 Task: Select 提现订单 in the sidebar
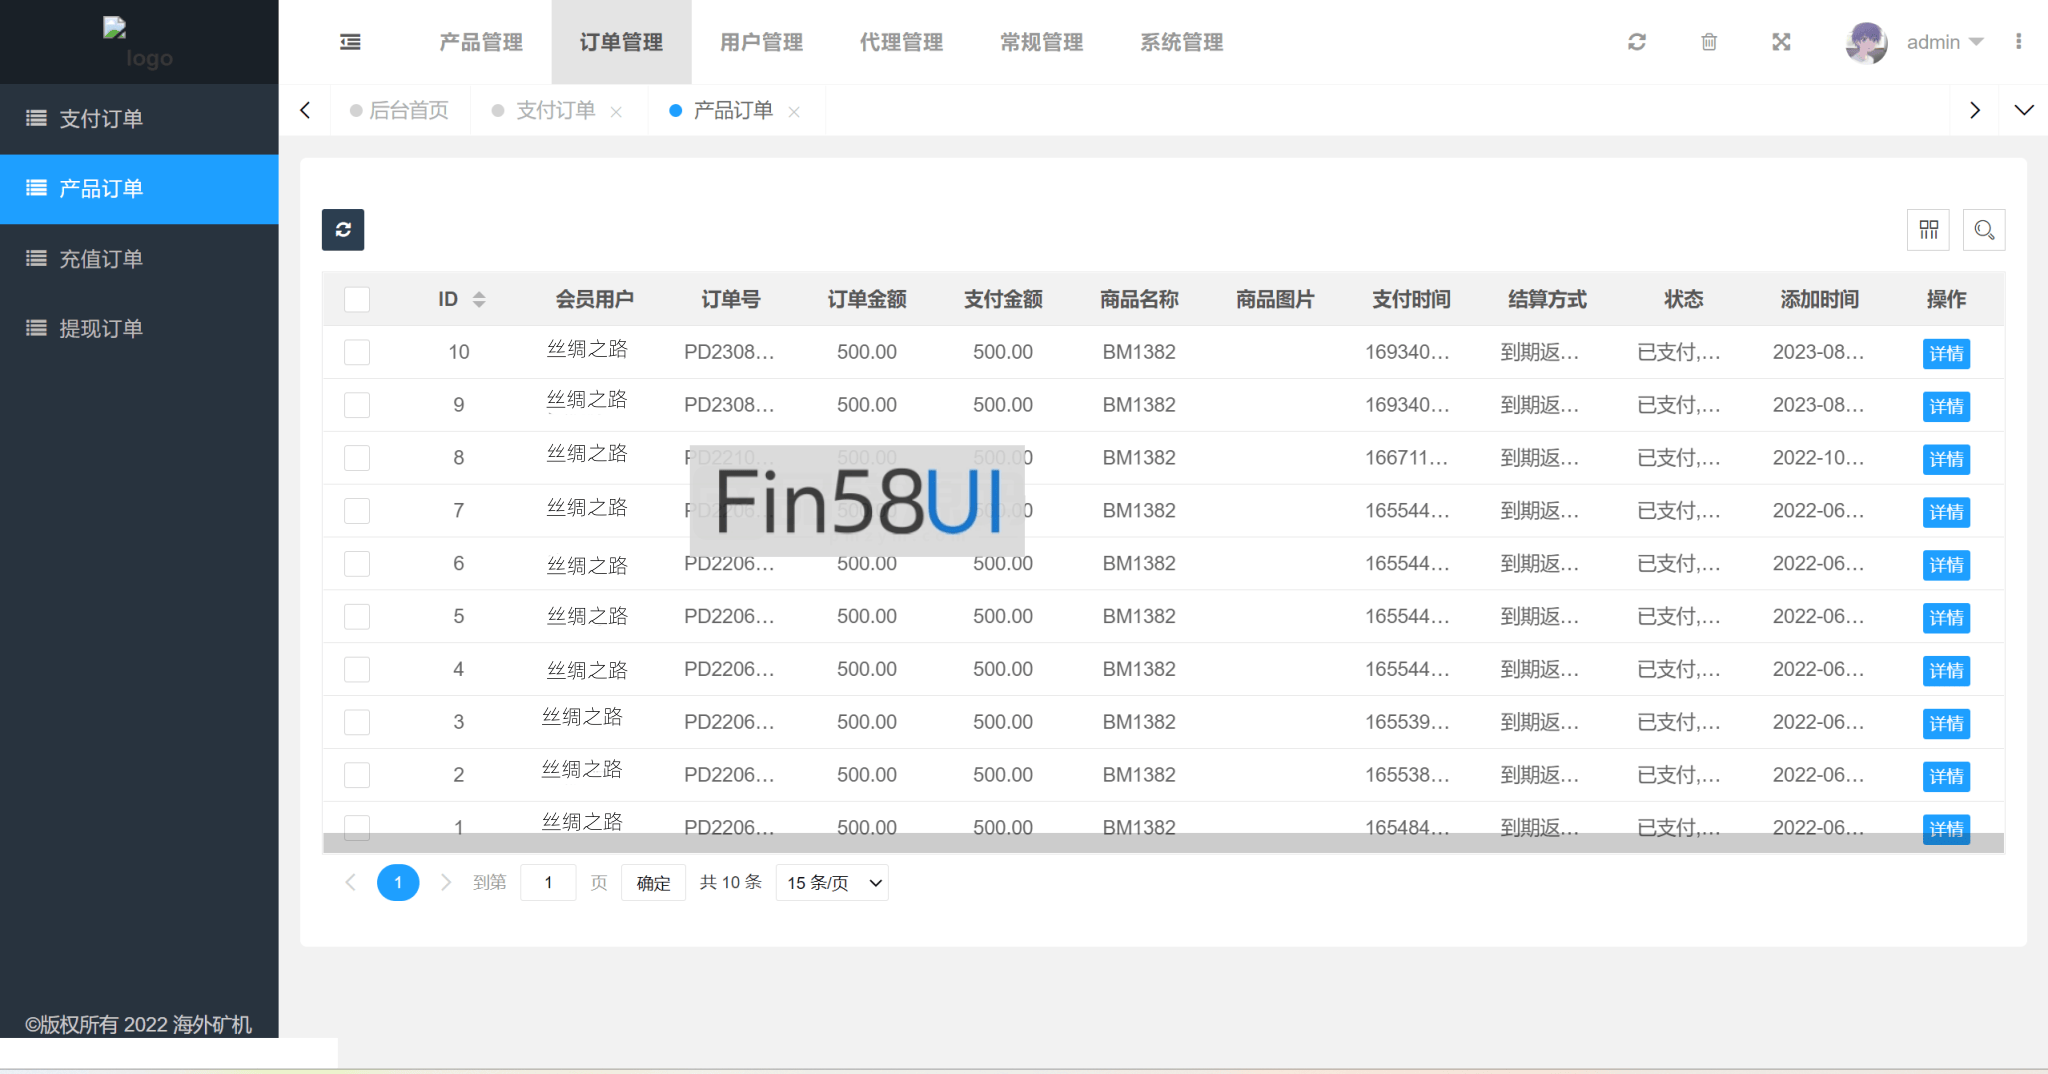100,328
